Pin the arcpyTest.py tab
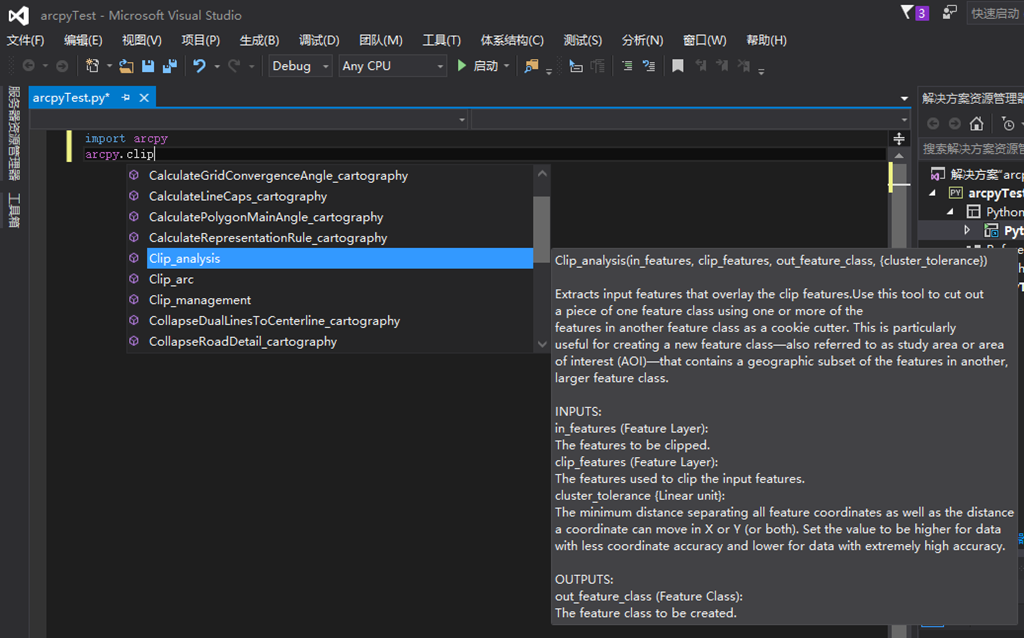1024x638 pixels. (x=125, y=97)
